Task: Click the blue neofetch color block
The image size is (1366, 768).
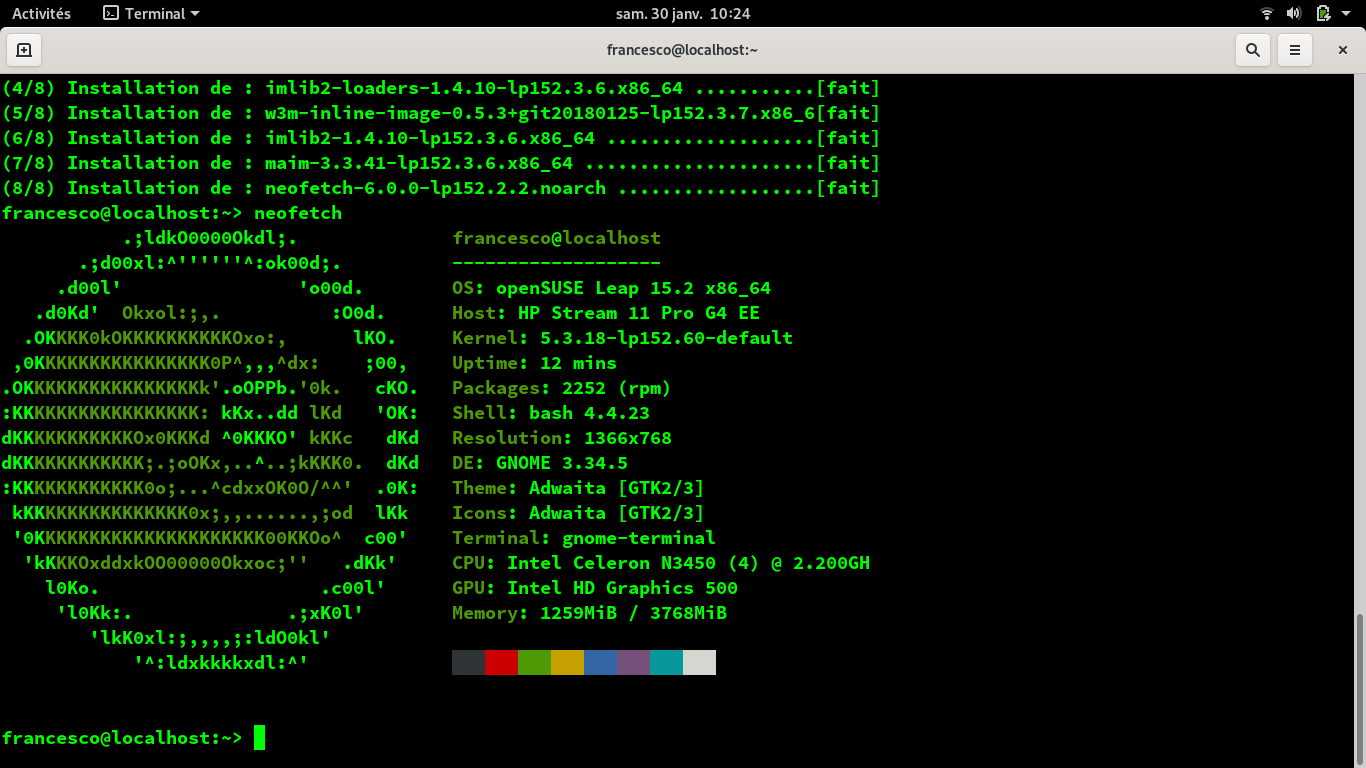Action: point(600,662)
